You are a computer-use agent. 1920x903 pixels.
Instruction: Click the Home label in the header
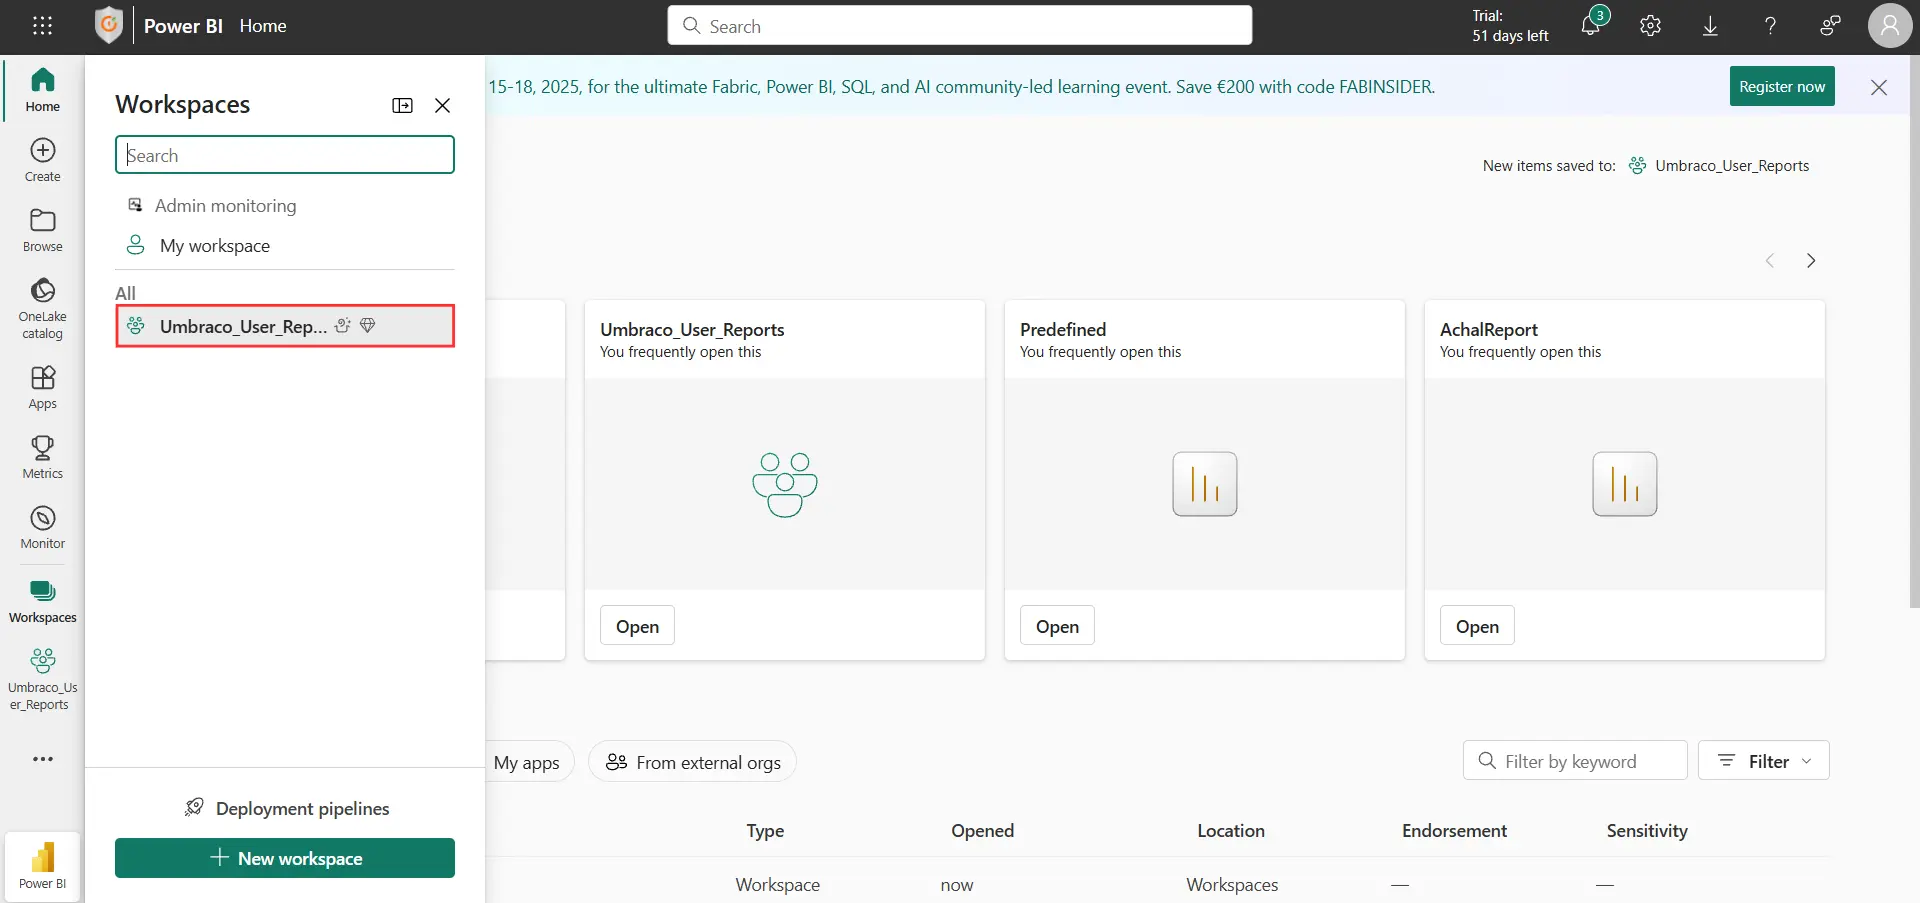[263, 26]
